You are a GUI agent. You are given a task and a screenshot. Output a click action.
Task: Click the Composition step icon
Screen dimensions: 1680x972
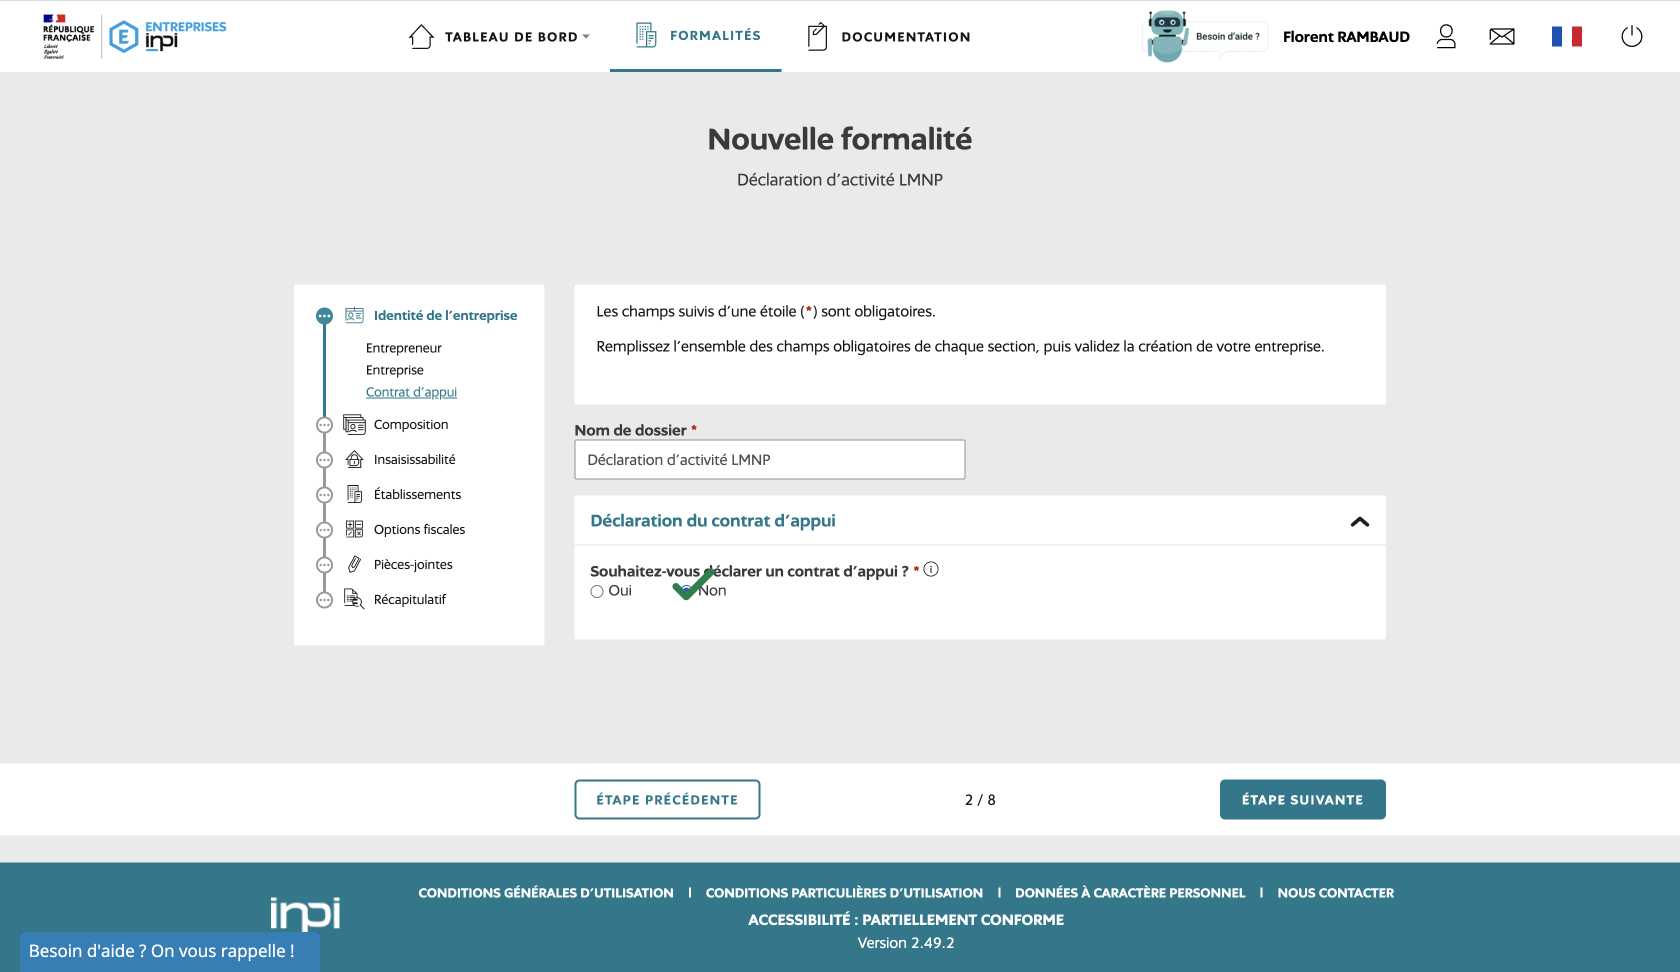[x=354, y=425]
